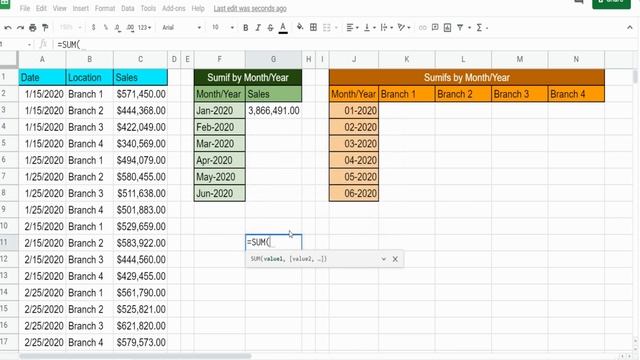Viewport: 640px width, 360px height.
Task: Open text rotation options
Action: [404, 27]
